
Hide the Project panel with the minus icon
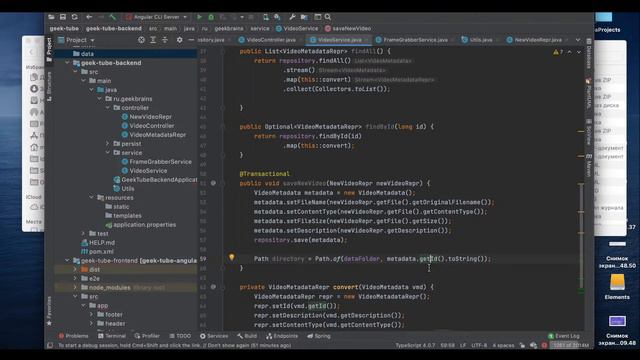[191, 40]
